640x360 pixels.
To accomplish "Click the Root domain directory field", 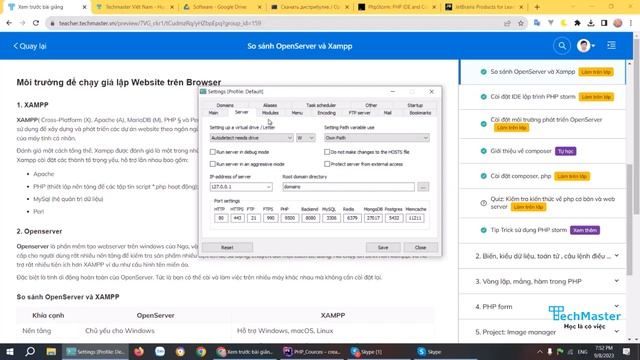I will pos(349,187).
